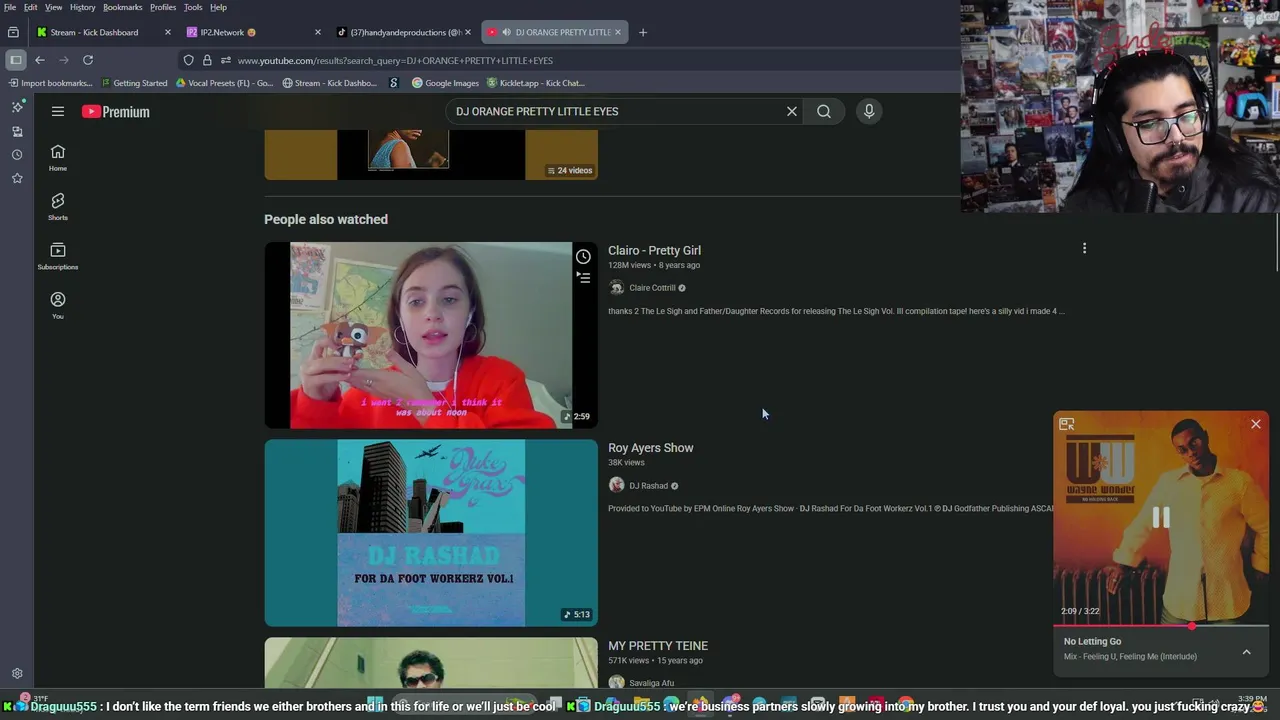Start voice search with the microphone

pos(869,111)
